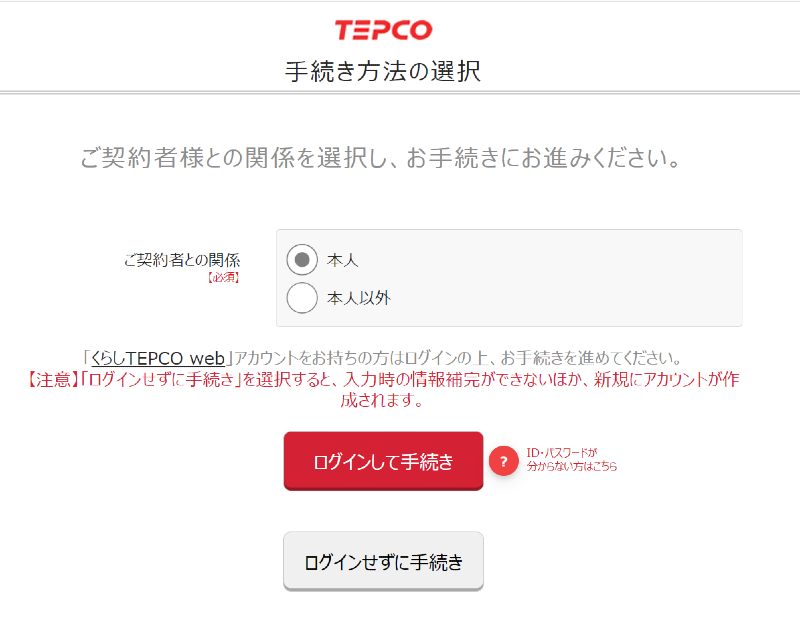Click the ご契約者との関係 field label
800x624 pixels.
[x=182, y=260]
